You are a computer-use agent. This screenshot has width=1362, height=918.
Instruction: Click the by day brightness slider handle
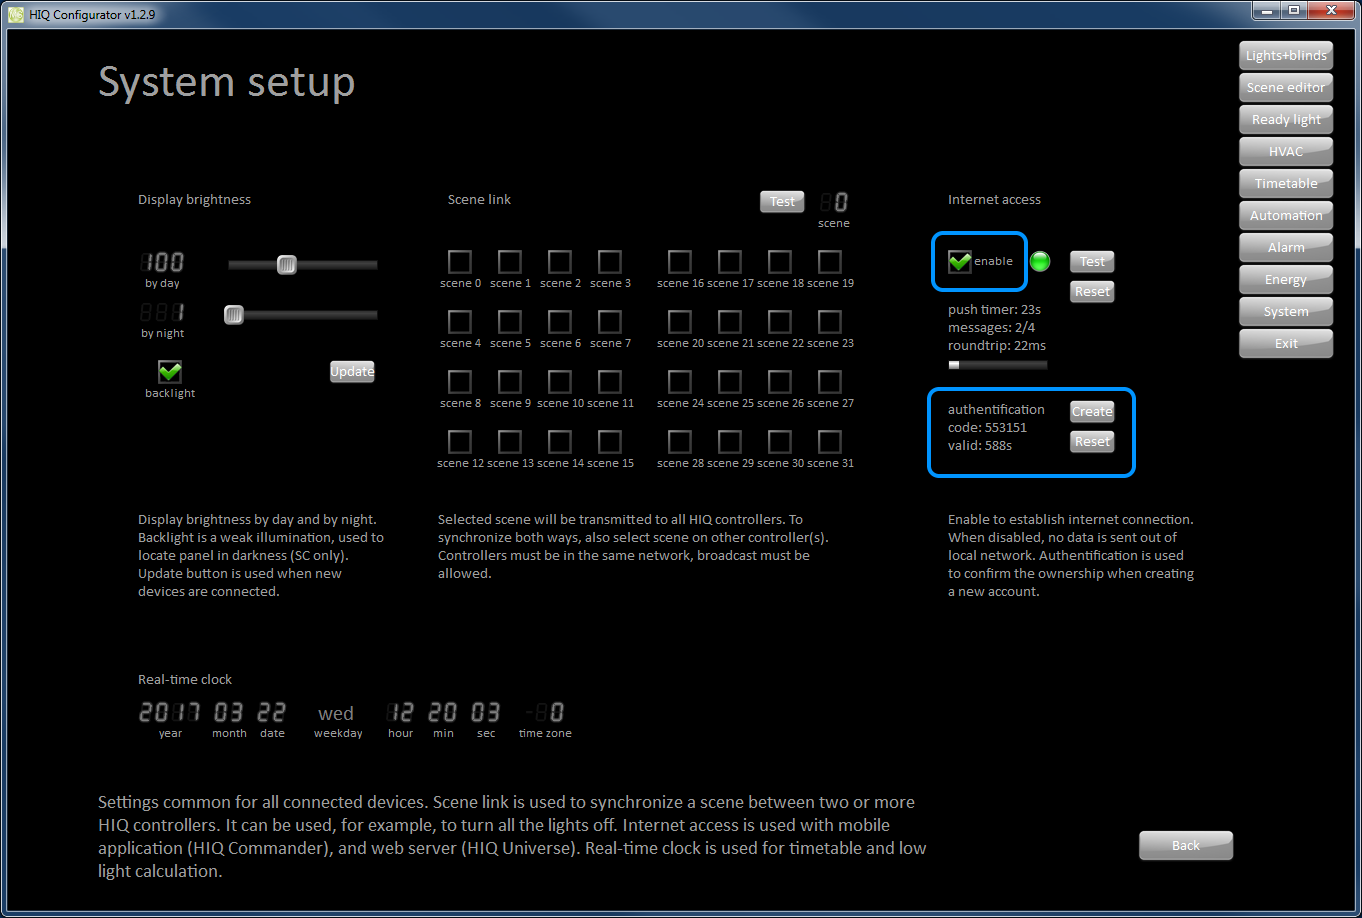287,265
